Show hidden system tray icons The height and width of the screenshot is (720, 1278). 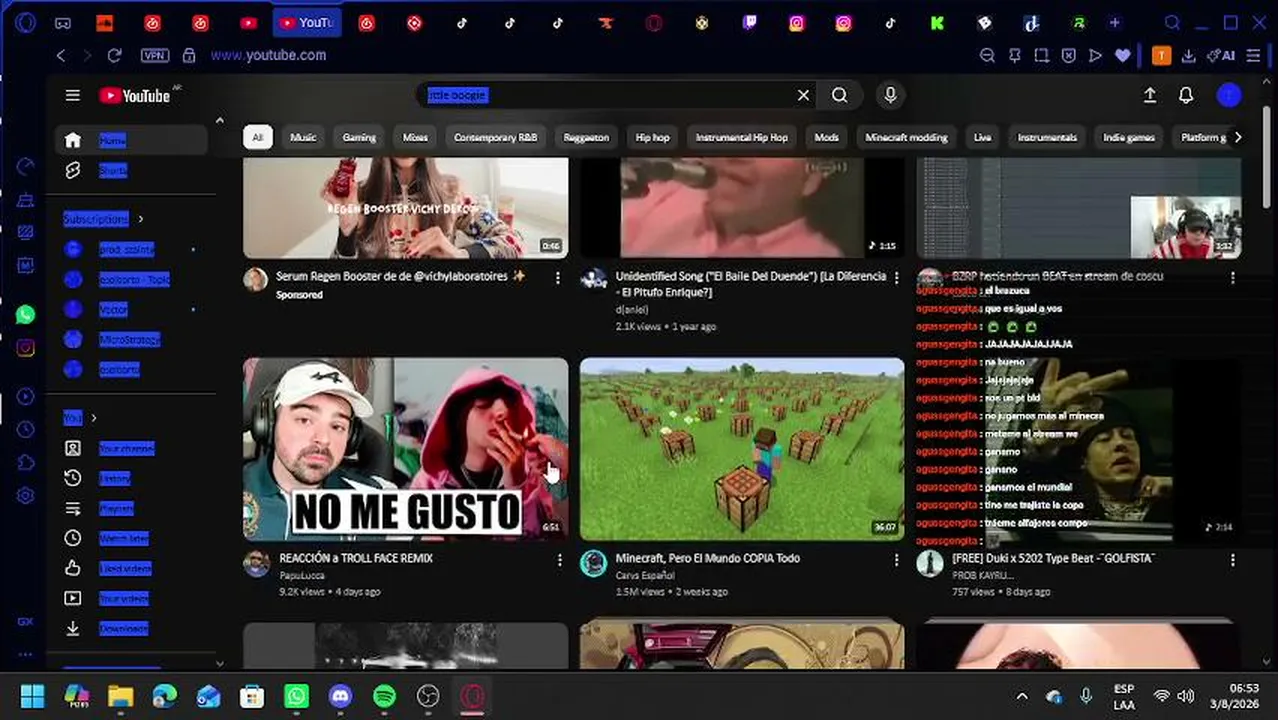tap(1022, 696)
